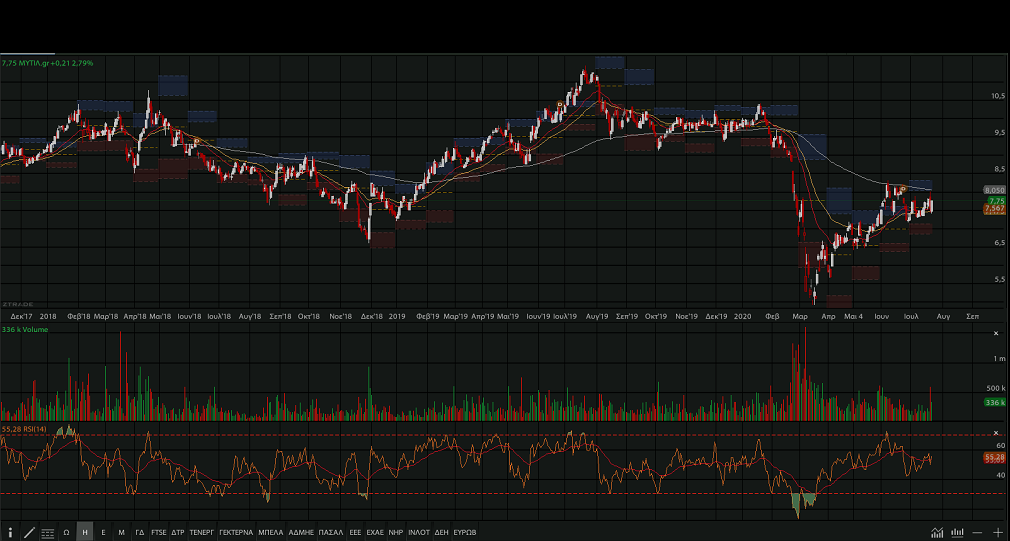Close the RSI indicator panel
This screenshot has height=541, width=1010.
pos(995,431)
